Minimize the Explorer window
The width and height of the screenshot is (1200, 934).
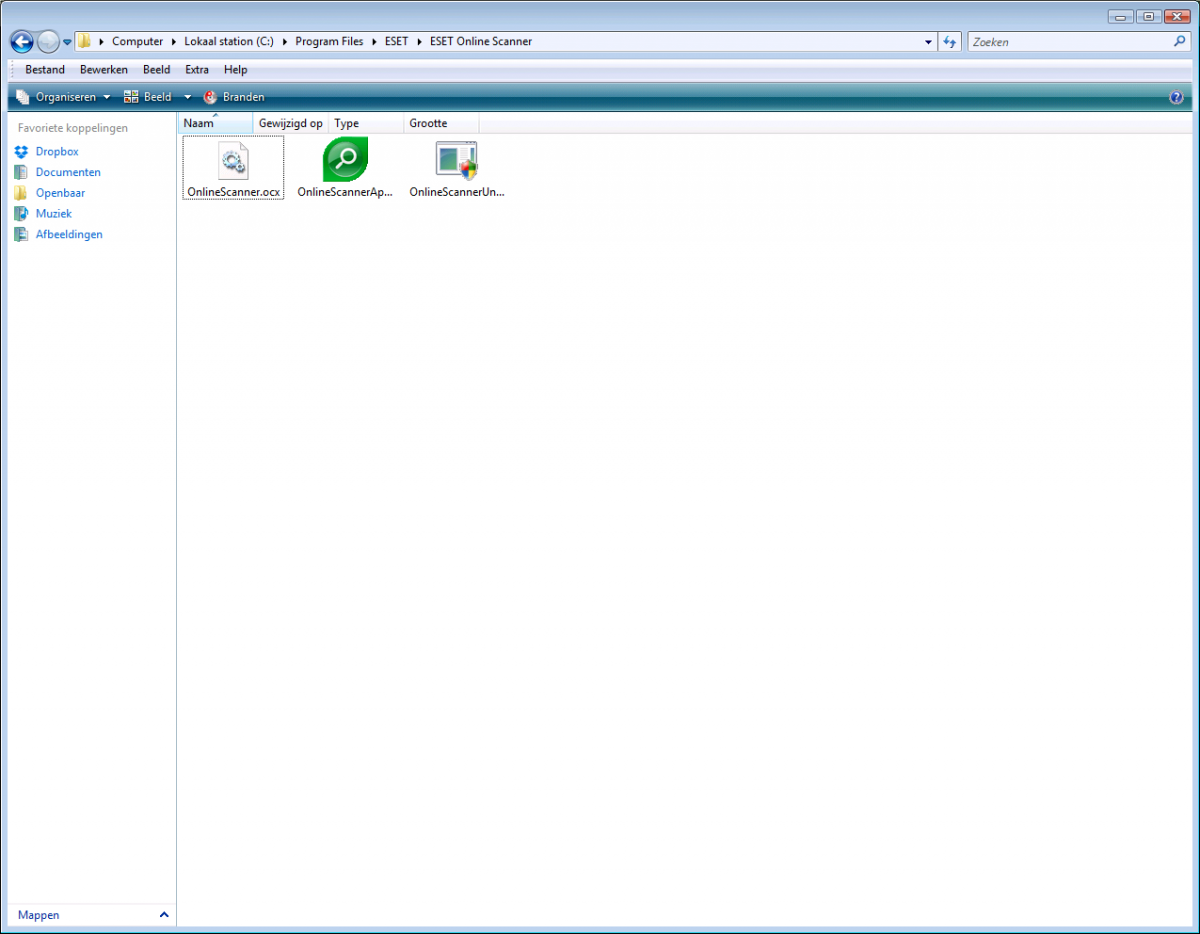1121,16
